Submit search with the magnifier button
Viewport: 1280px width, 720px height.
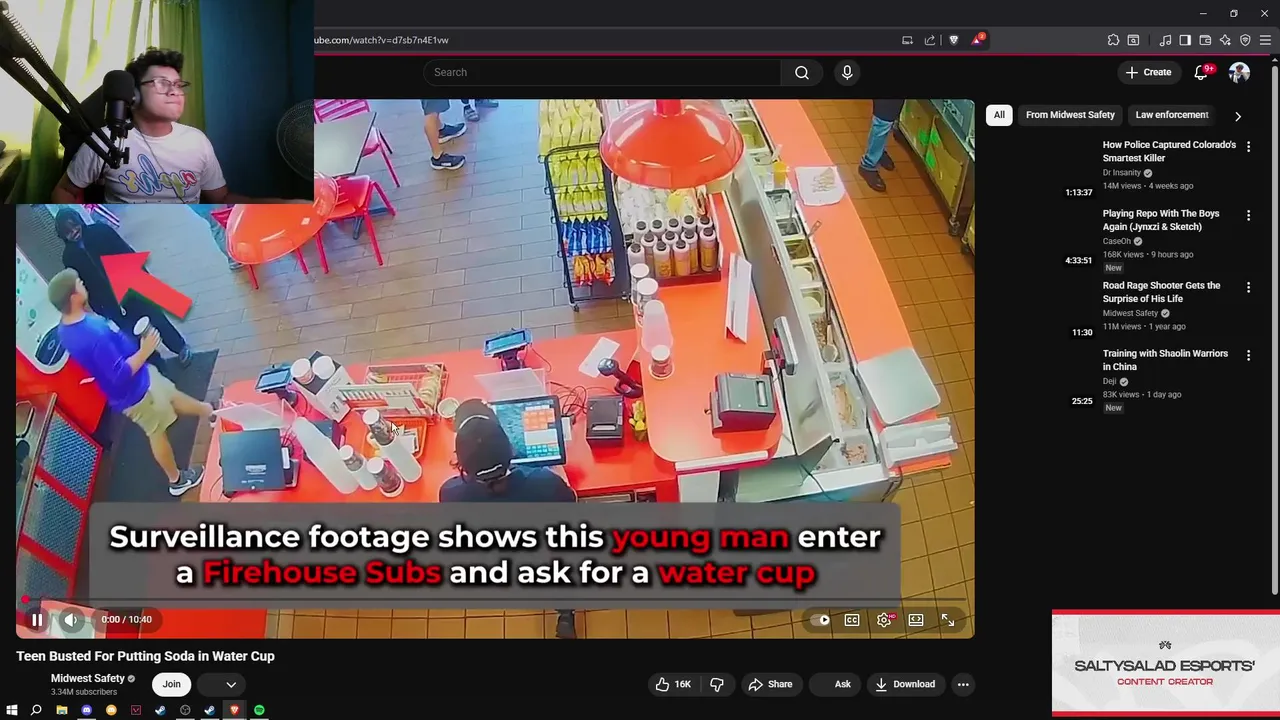(x=802, y=72)
